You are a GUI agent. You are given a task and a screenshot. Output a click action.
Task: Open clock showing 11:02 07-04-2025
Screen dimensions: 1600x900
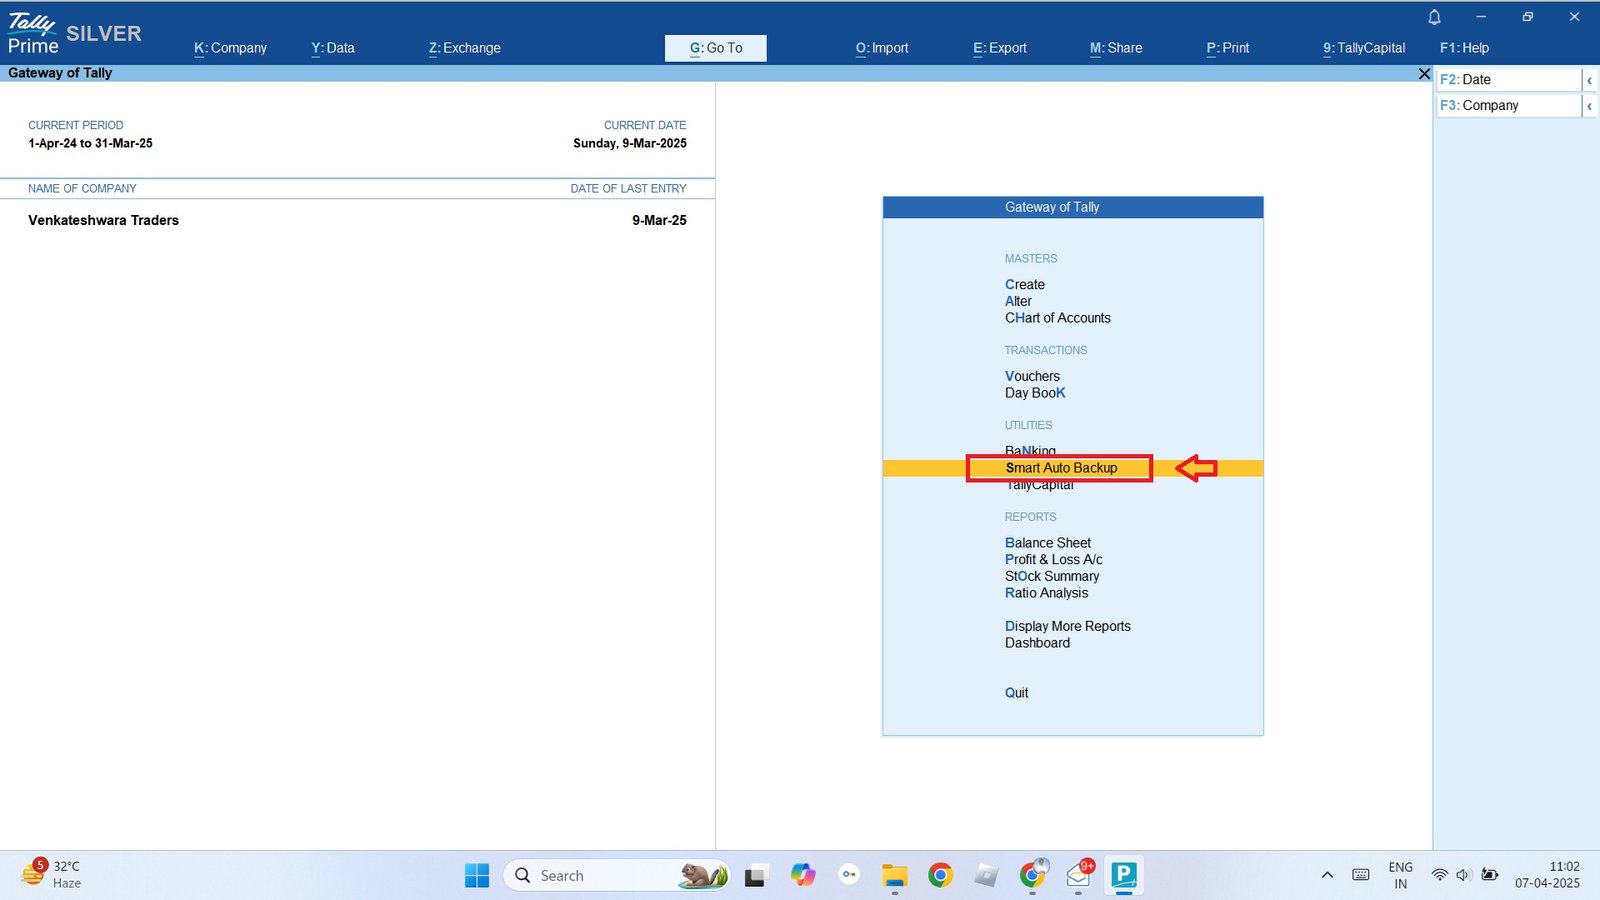(1547, 876)
